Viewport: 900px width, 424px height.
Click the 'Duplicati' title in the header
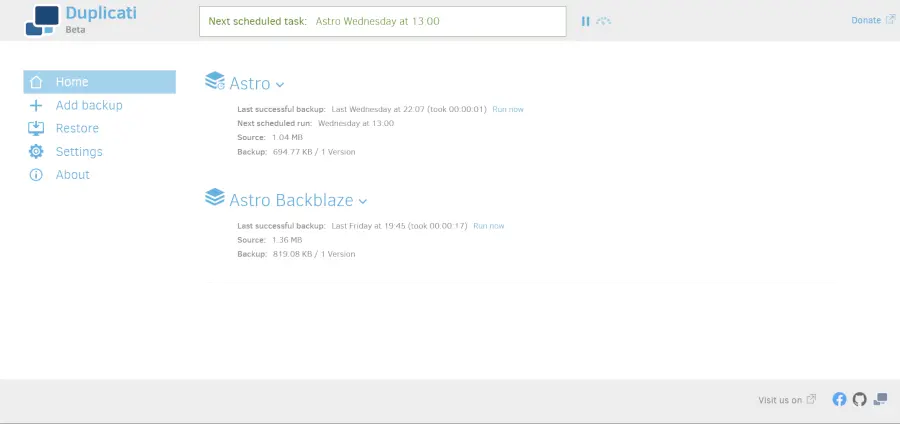point(101,13)
